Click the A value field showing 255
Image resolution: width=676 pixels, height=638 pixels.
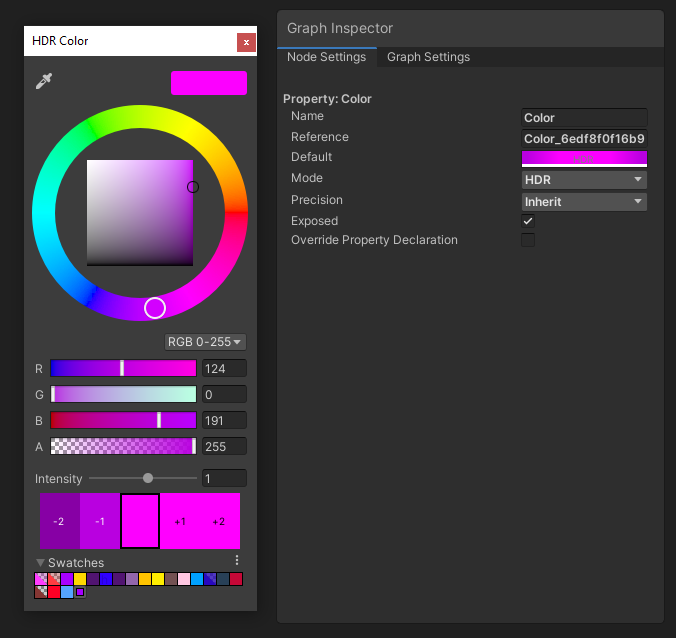pyautogui.click(x=224, y=446)
